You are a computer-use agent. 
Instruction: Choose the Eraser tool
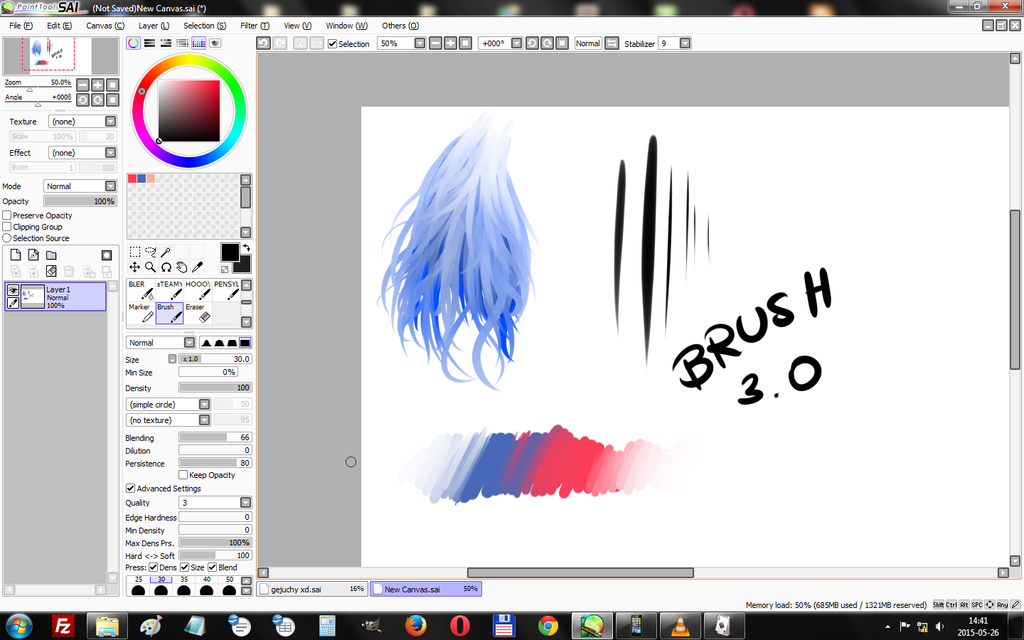pos(197,313)
